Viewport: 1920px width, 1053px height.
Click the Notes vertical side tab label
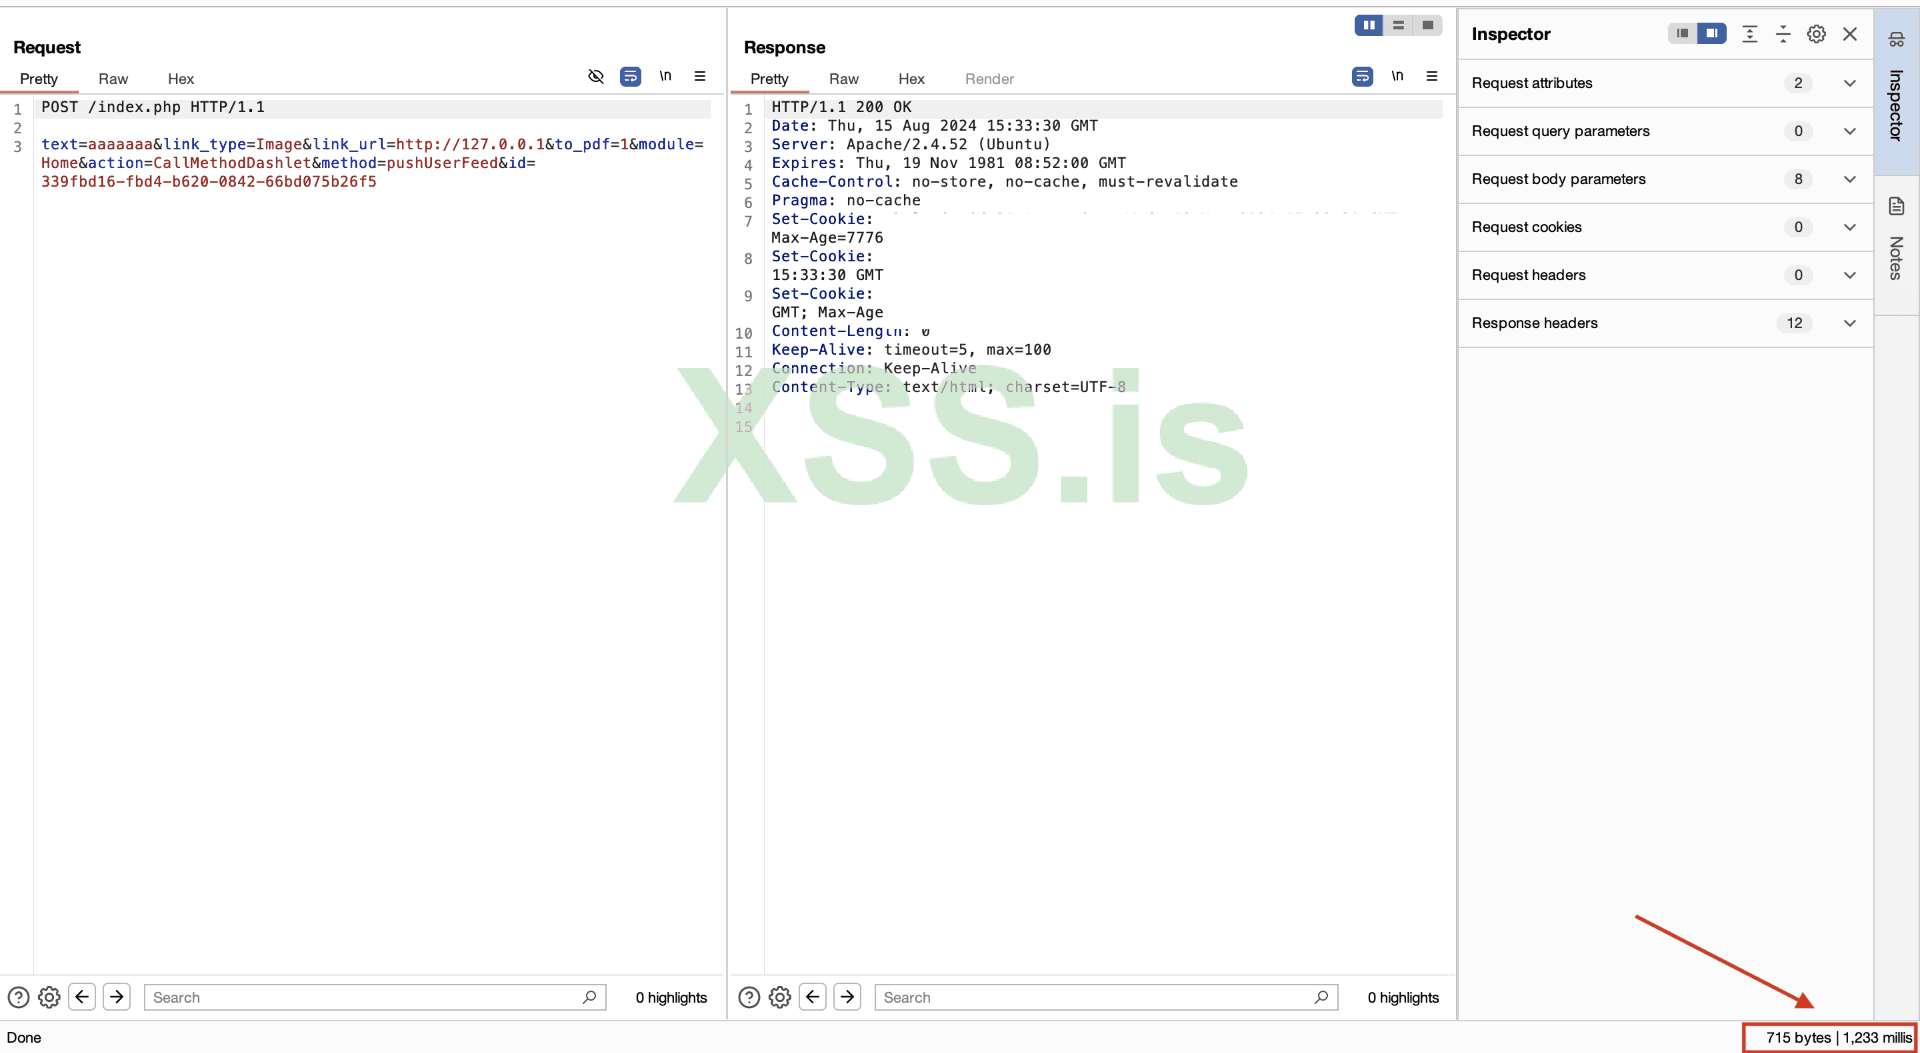pyautogui.click(x=1896, y=258)
